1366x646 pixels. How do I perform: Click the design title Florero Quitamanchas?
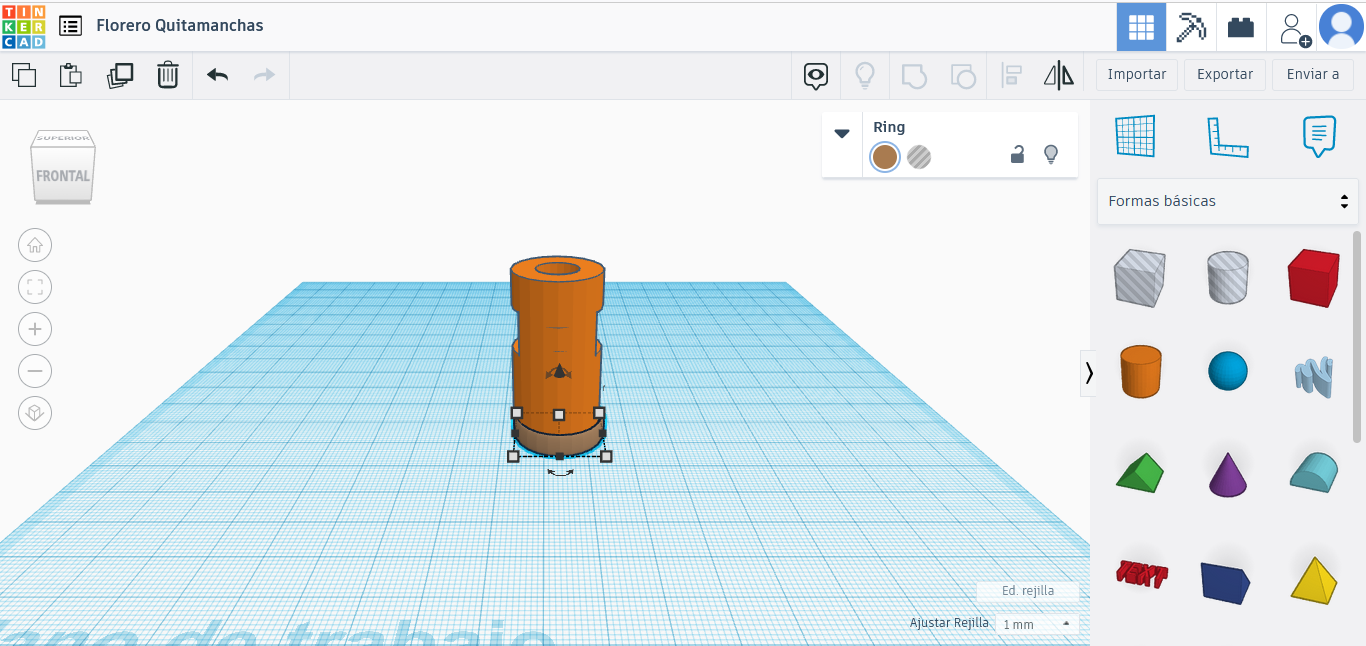pyautogui.click(x=180, y=26)
